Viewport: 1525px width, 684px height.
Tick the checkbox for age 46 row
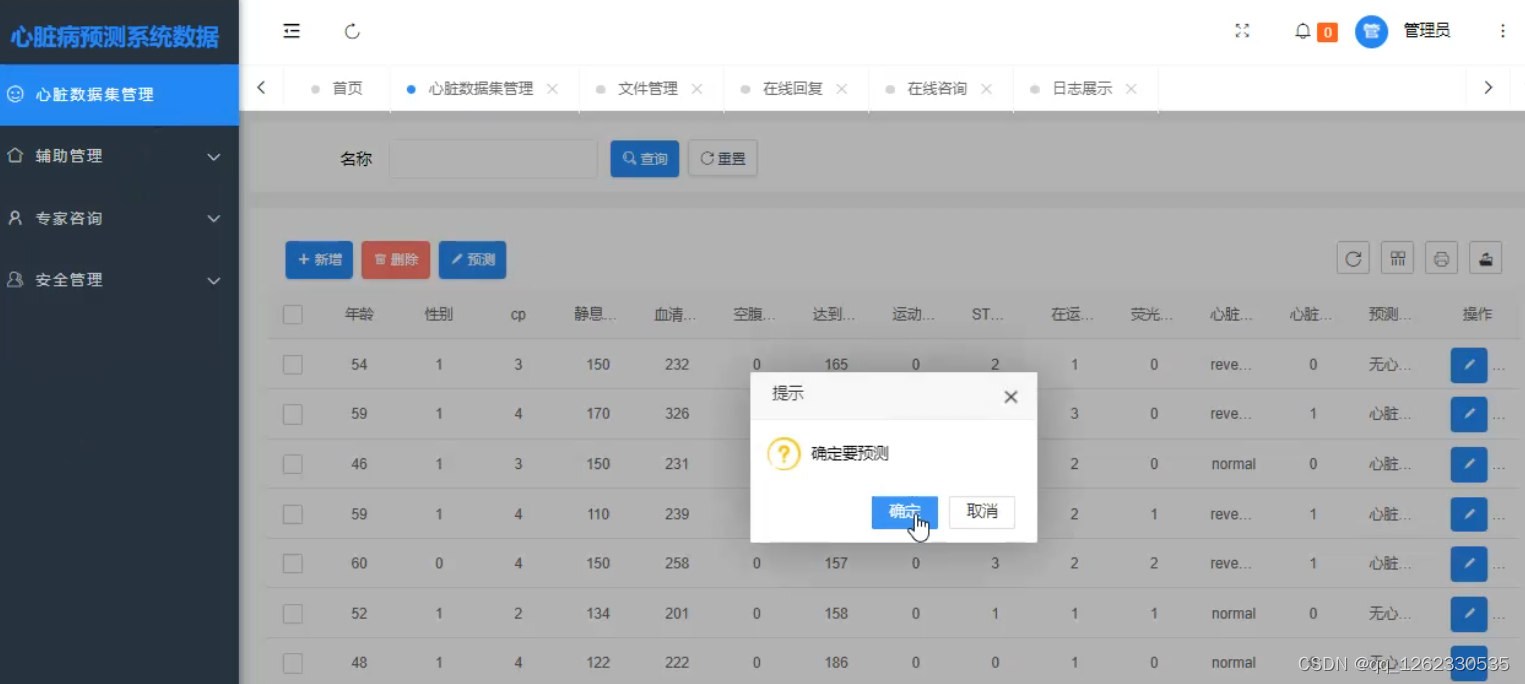pyautogui.click(x=293, y=464)
